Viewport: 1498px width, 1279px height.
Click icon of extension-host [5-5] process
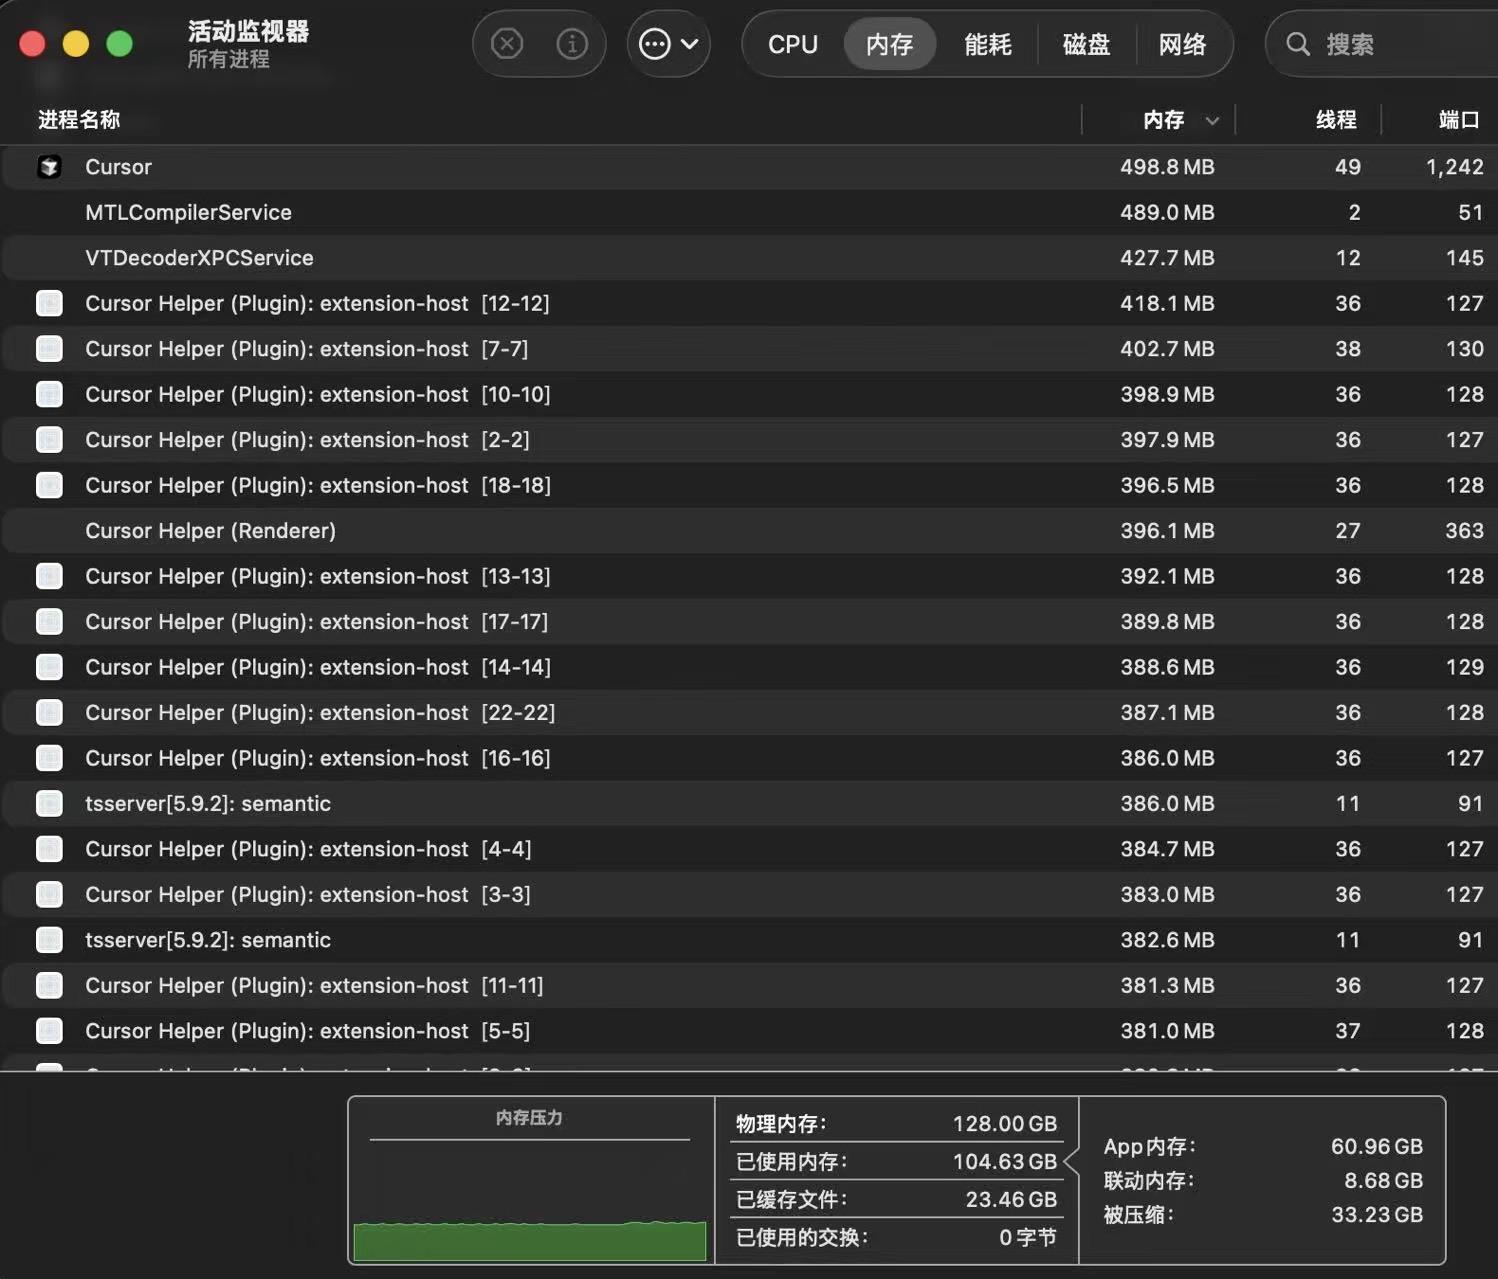[49, 1030]
